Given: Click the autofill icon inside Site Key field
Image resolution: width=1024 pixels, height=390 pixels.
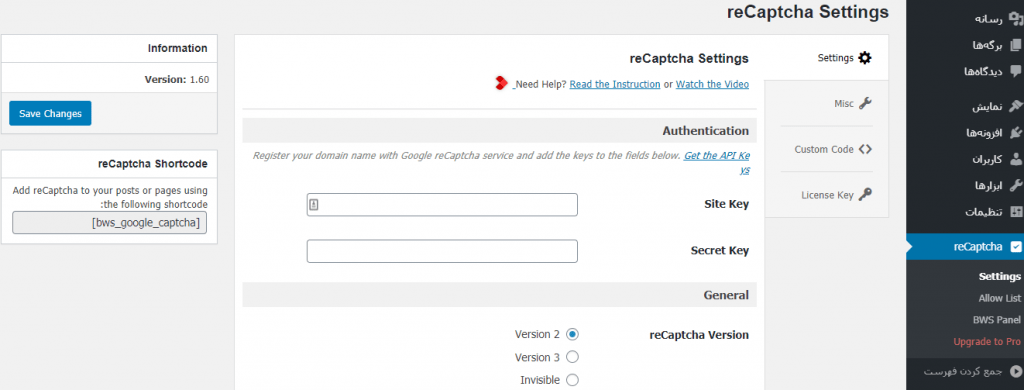Looking at the screenshot, I should click(313, 205).
